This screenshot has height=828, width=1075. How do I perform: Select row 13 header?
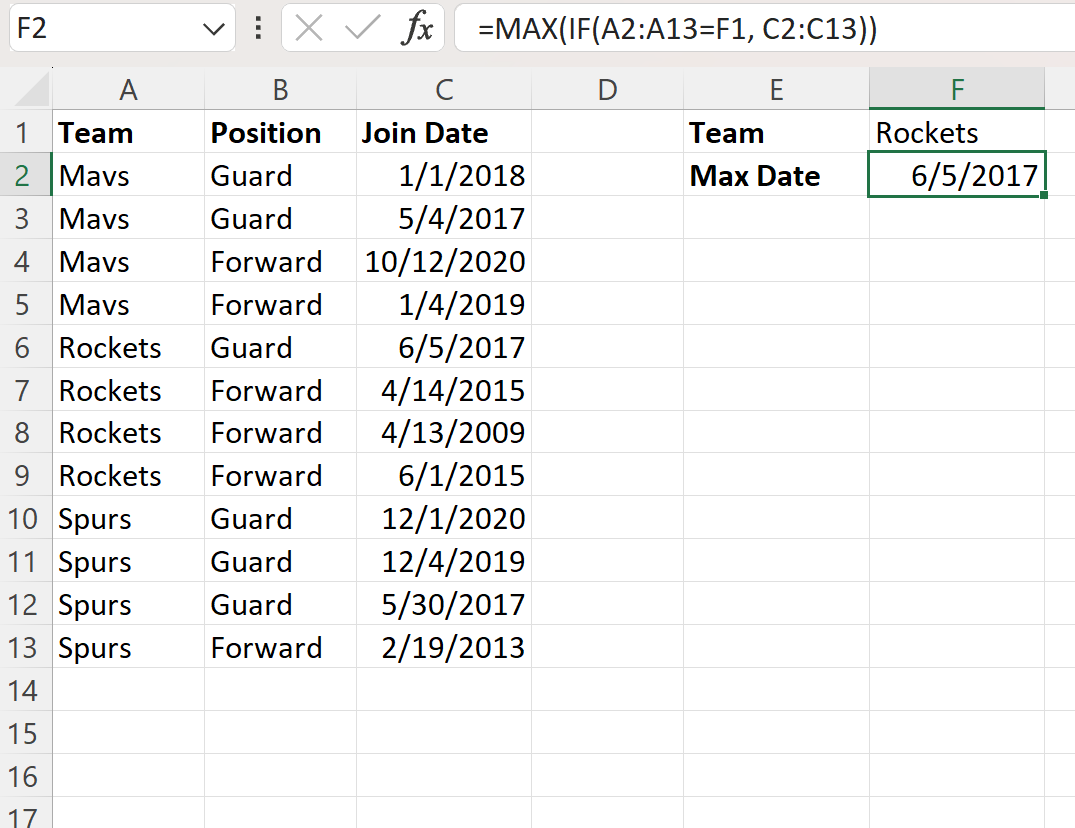pos(25,647)
